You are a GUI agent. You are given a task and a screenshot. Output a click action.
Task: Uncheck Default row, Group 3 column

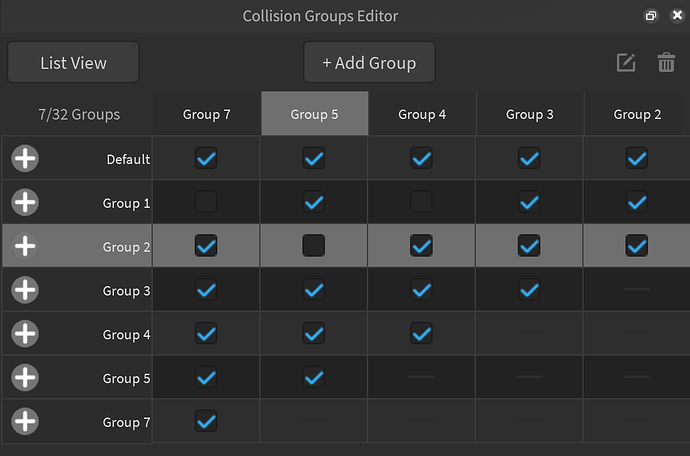coord(529,158)
